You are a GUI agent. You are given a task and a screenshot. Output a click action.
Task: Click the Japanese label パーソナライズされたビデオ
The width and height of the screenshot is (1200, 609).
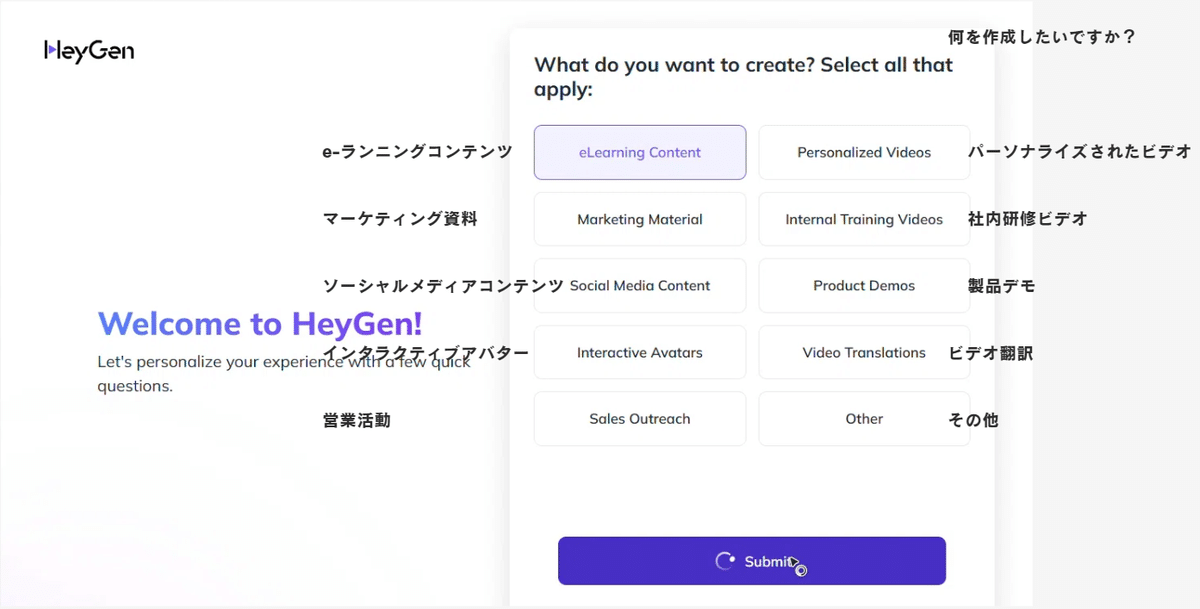[1078, 152]
